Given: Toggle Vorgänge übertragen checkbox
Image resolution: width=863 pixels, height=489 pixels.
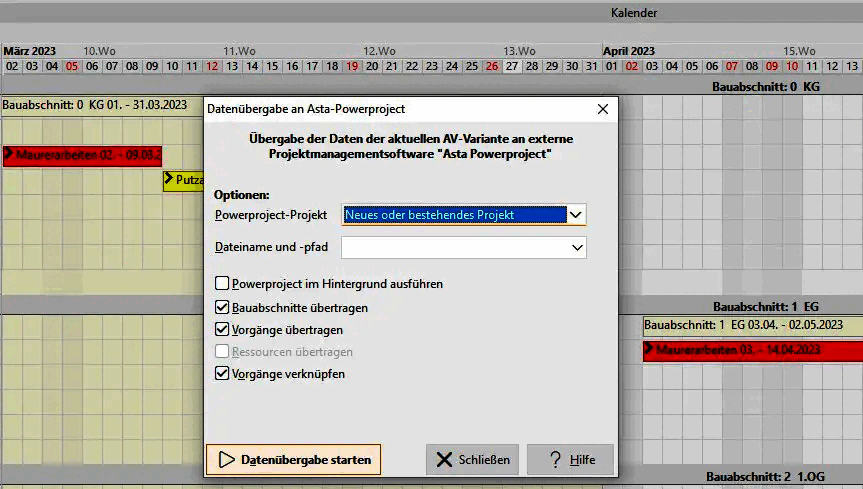Looking at the screenshot, I should tap(222, 329).
